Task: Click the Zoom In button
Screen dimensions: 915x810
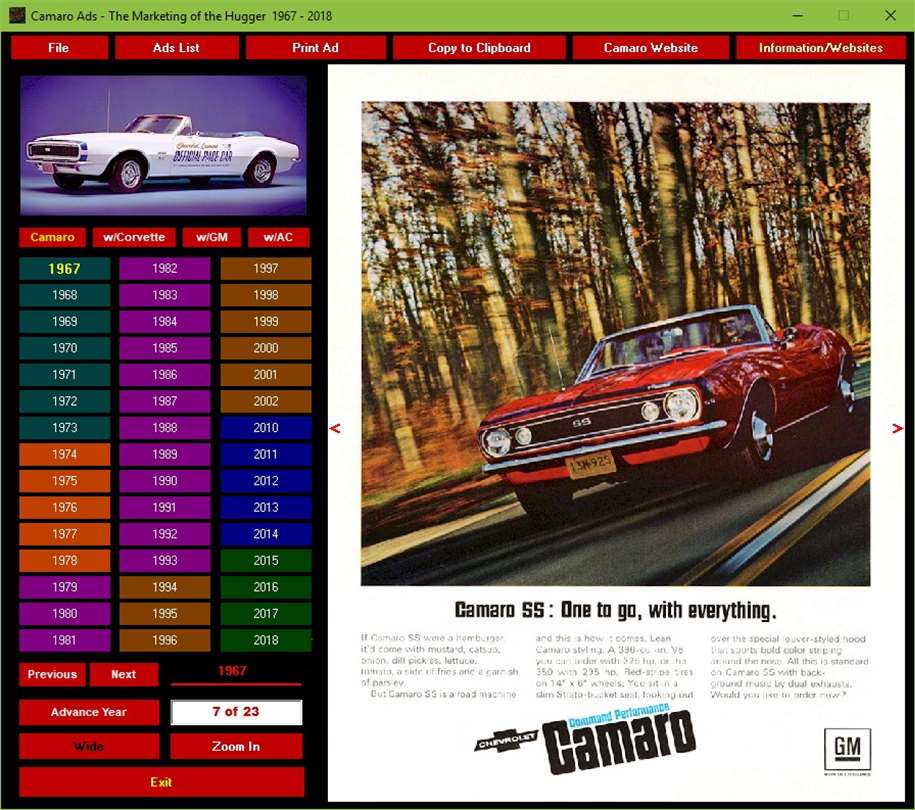Action: [x=236, y=746]
